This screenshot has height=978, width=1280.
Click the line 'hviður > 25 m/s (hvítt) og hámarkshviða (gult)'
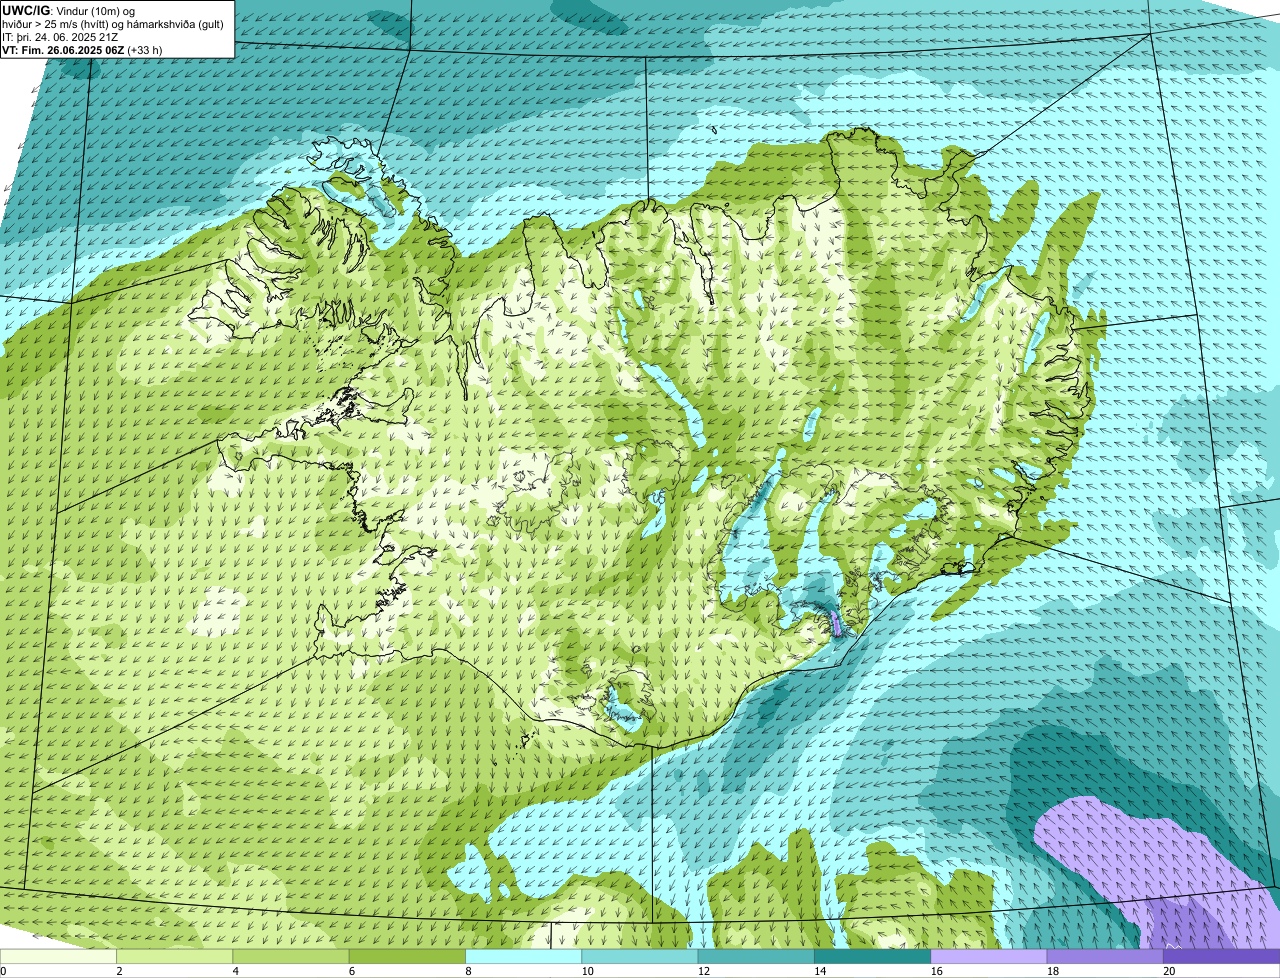[113, 23]
